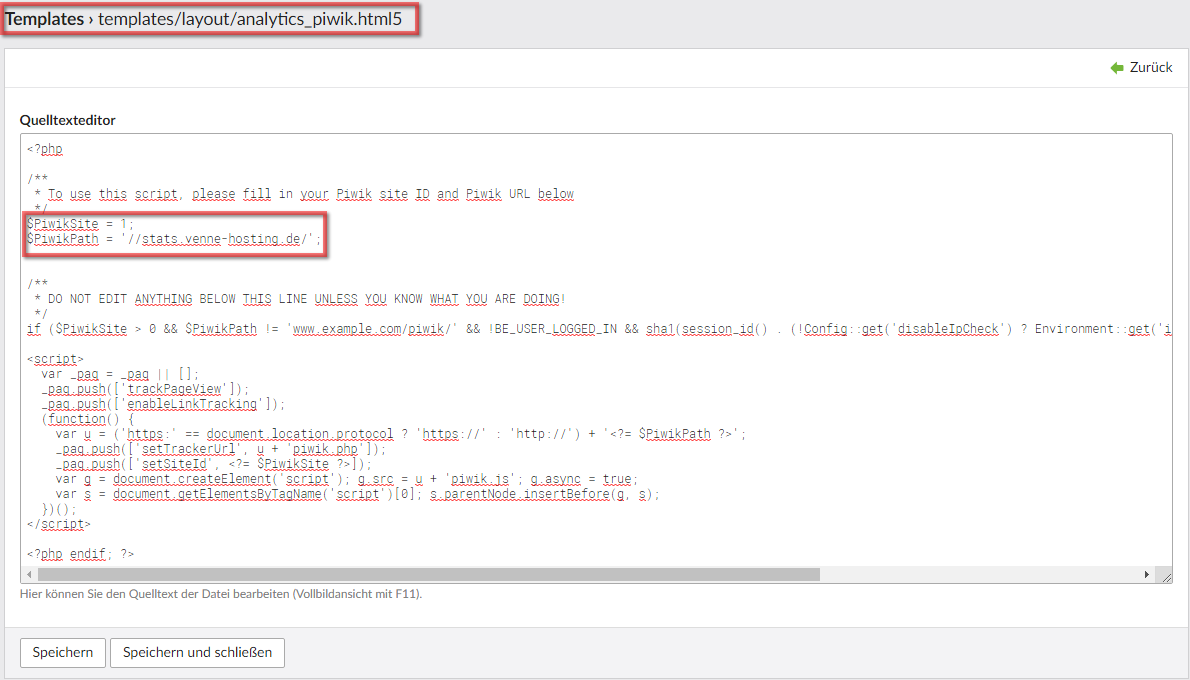Click the horizontal scrollbar thumb of editor

click(429, 575)
